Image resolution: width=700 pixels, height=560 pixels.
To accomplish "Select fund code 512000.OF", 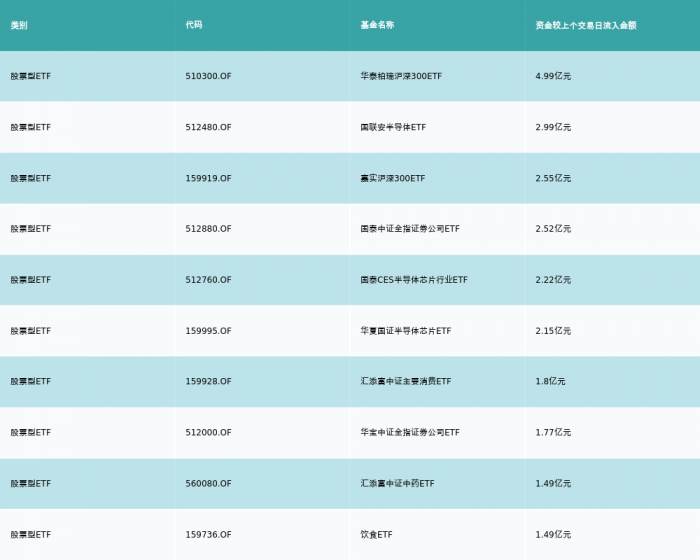I will click(x=208, y=432).
